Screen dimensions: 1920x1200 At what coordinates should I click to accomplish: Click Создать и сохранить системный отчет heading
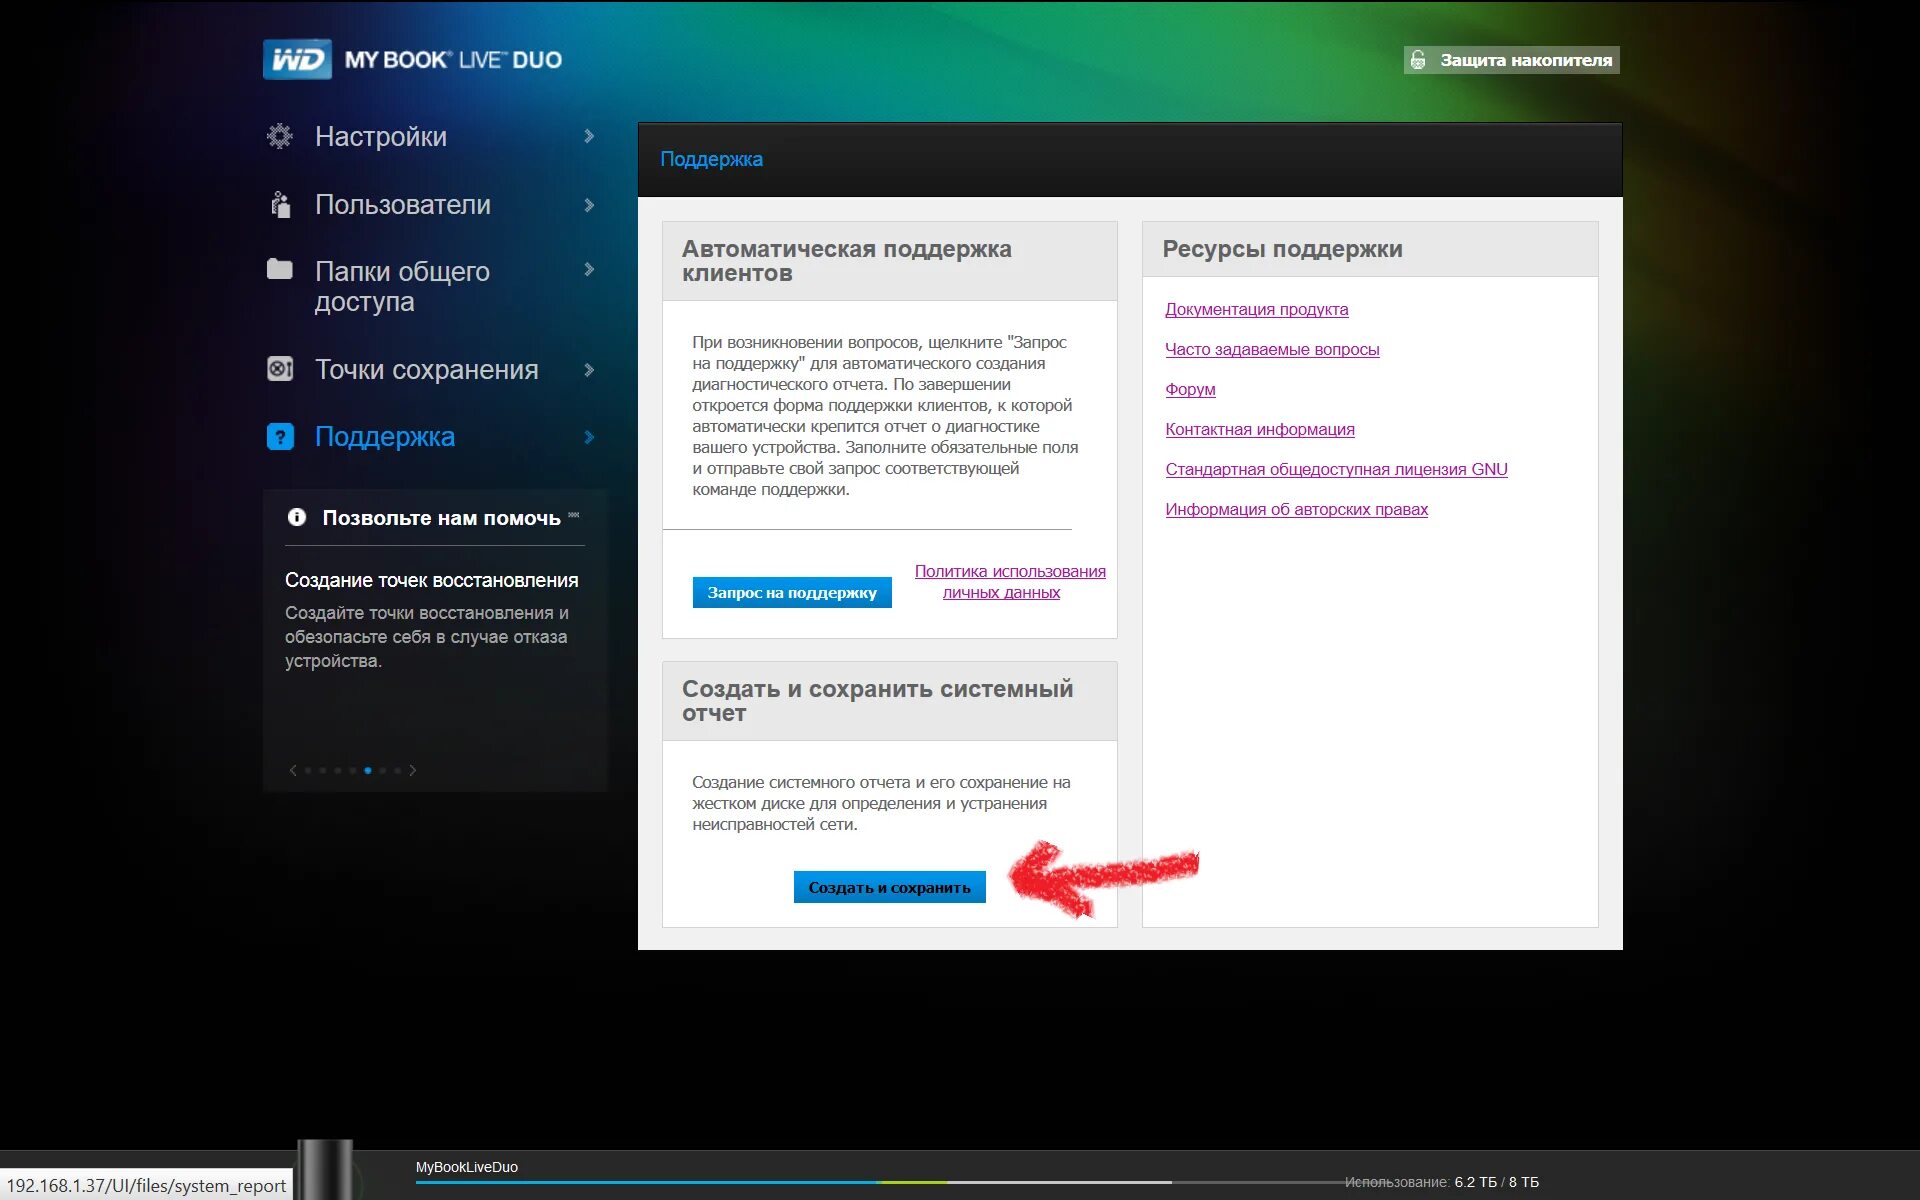pyautogui.click(x=877, y=701)
